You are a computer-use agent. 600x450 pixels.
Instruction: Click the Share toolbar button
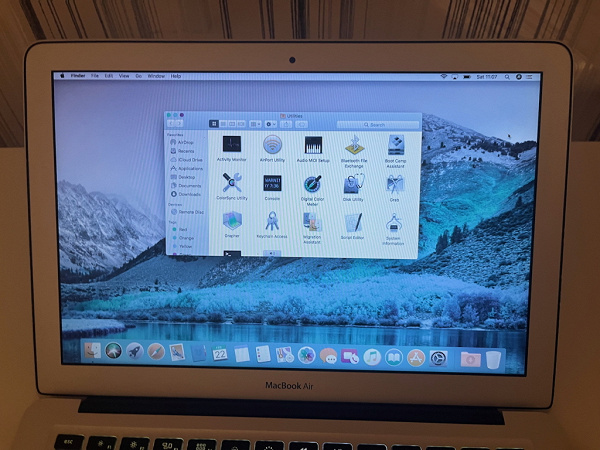pyautogui.click(x=286, y=124)
